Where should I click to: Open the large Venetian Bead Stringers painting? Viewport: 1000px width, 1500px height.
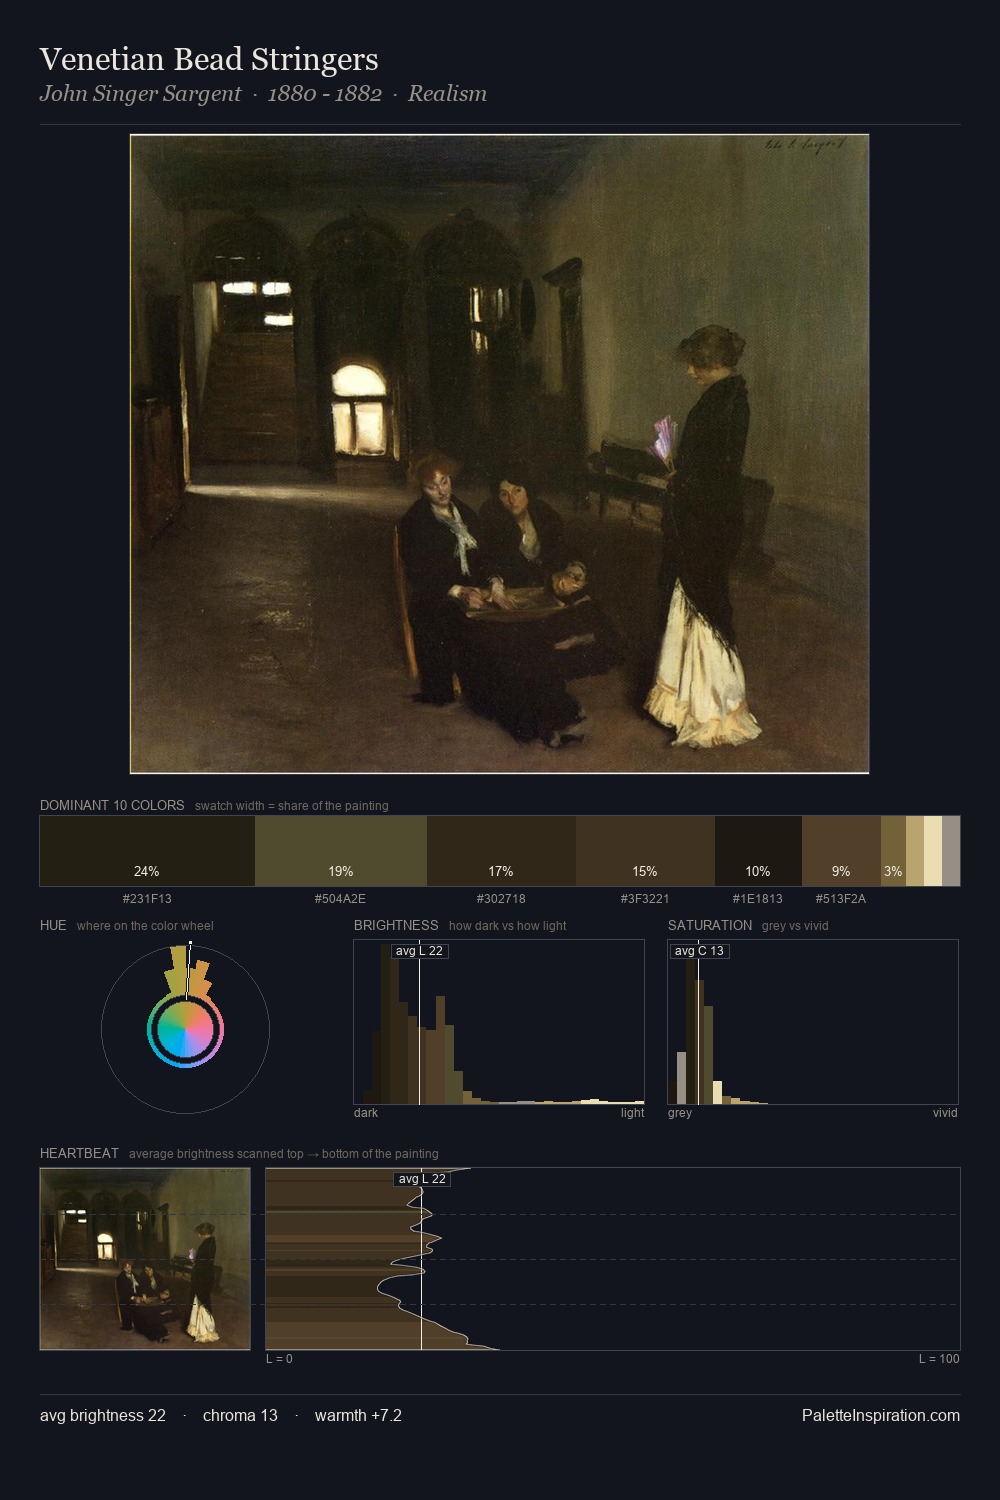(499, 454)
